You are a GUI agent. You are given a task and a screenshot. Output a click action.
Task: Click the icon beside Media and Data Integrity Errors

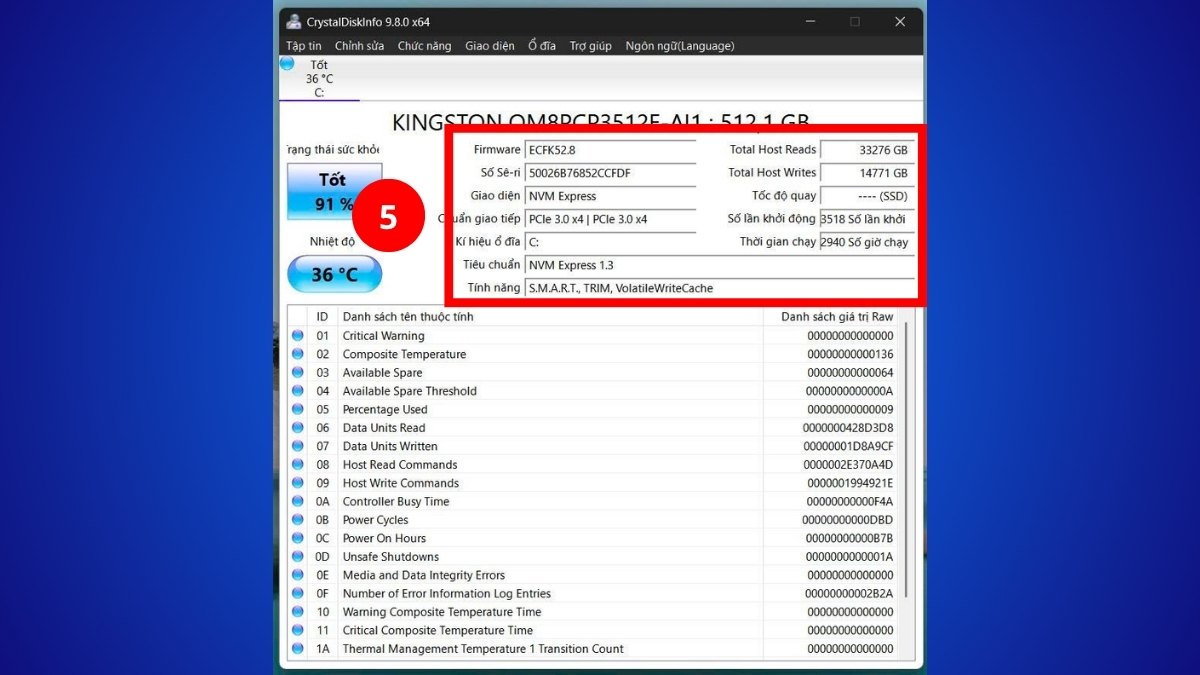[x=297, y=575]
